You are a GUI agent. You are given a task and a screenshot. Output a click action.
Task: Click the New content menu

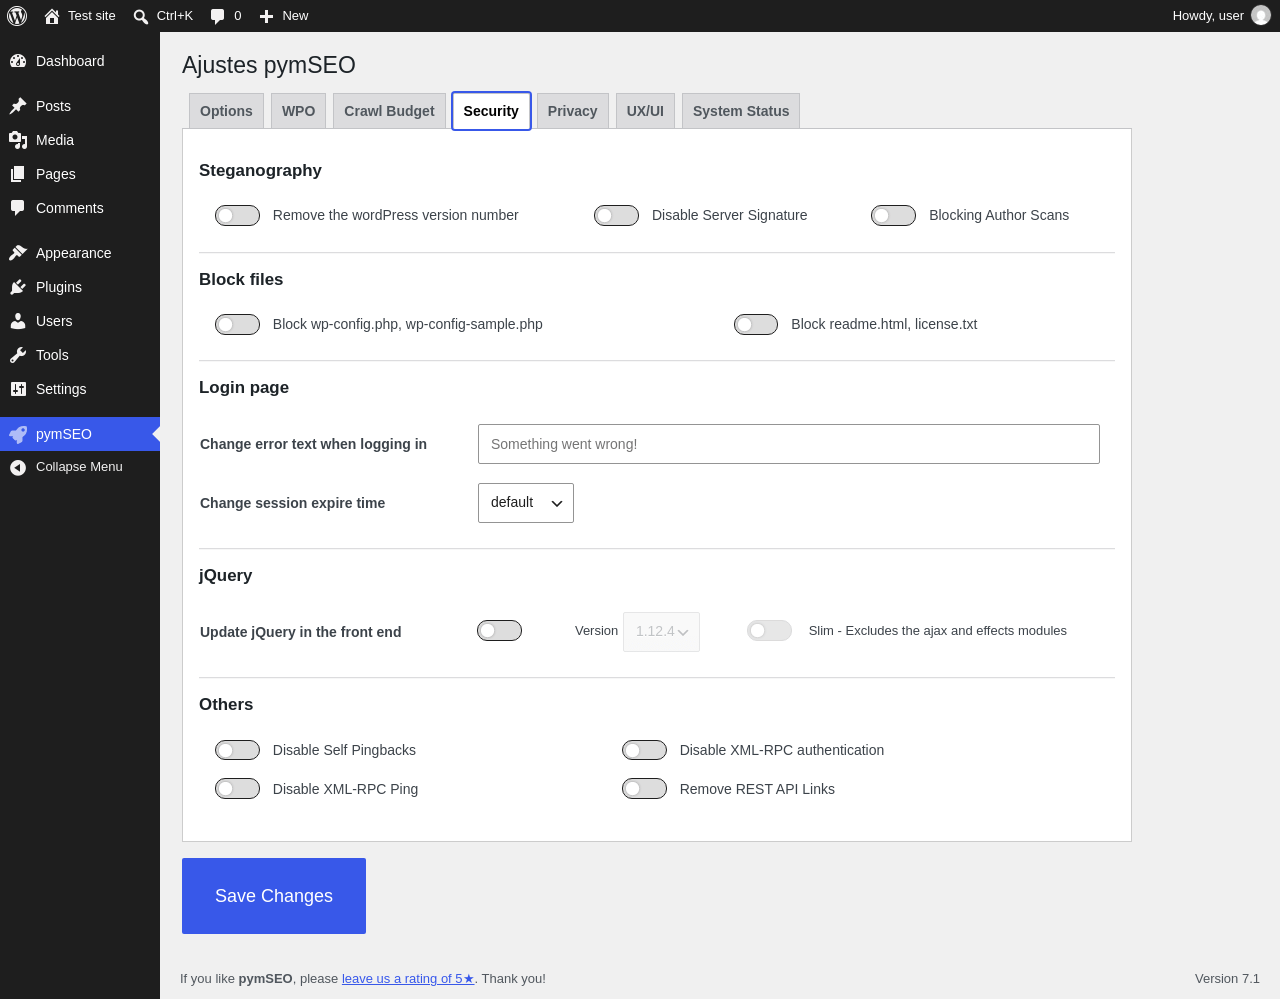coord(284,16)
